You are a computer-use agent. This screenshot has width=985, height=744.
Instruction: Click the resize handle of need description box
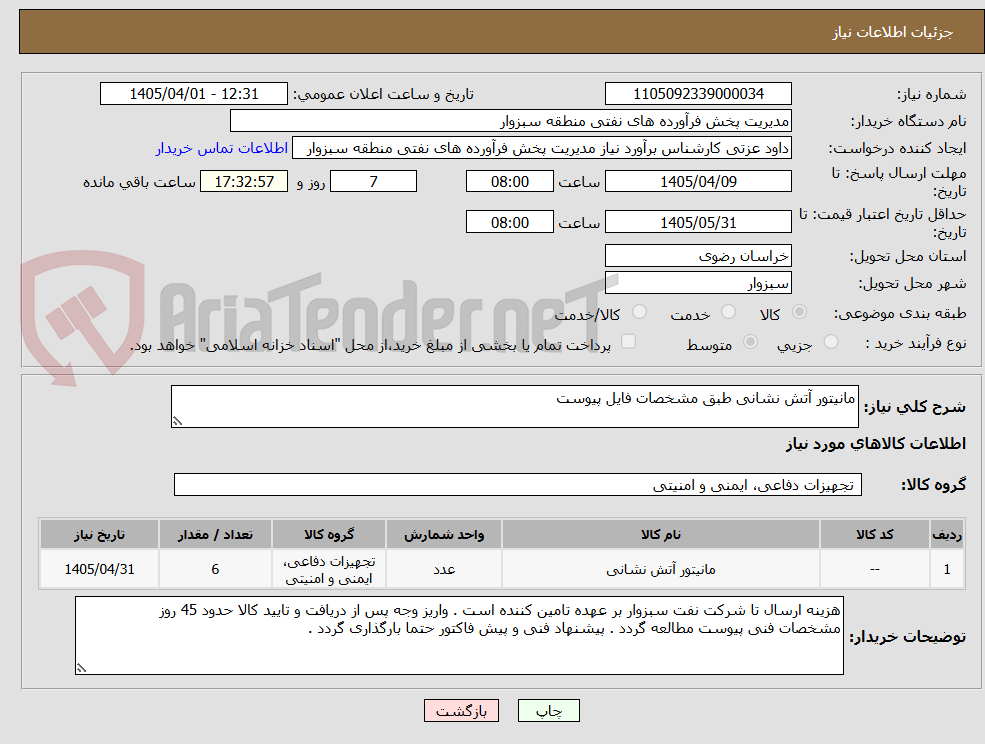point(177,422)
